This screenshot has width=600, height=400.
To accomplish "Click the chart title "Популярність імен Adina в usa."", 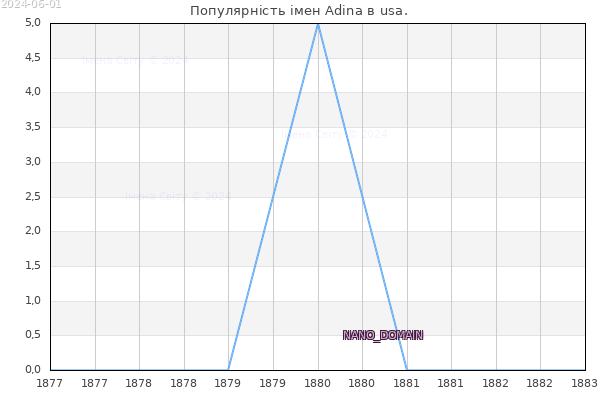I will (x=299, y=11).
